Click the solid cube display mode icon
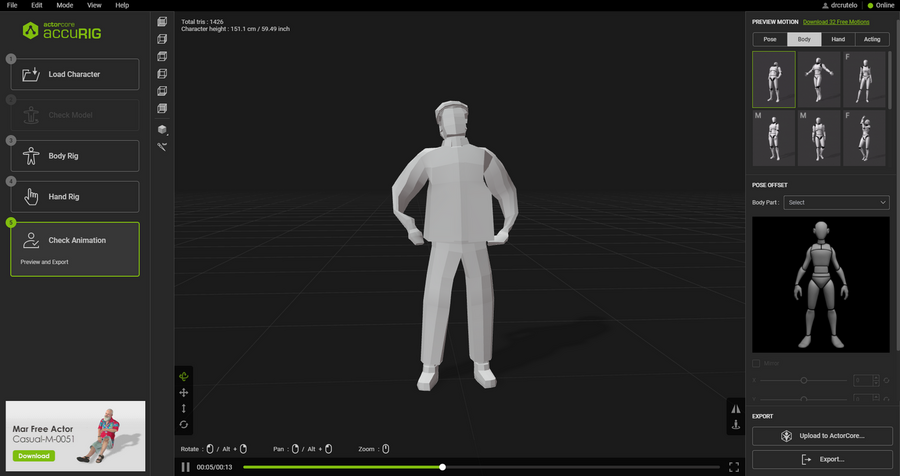The width and height of the screenshot is (900, 476). click(x=162, y=129)
